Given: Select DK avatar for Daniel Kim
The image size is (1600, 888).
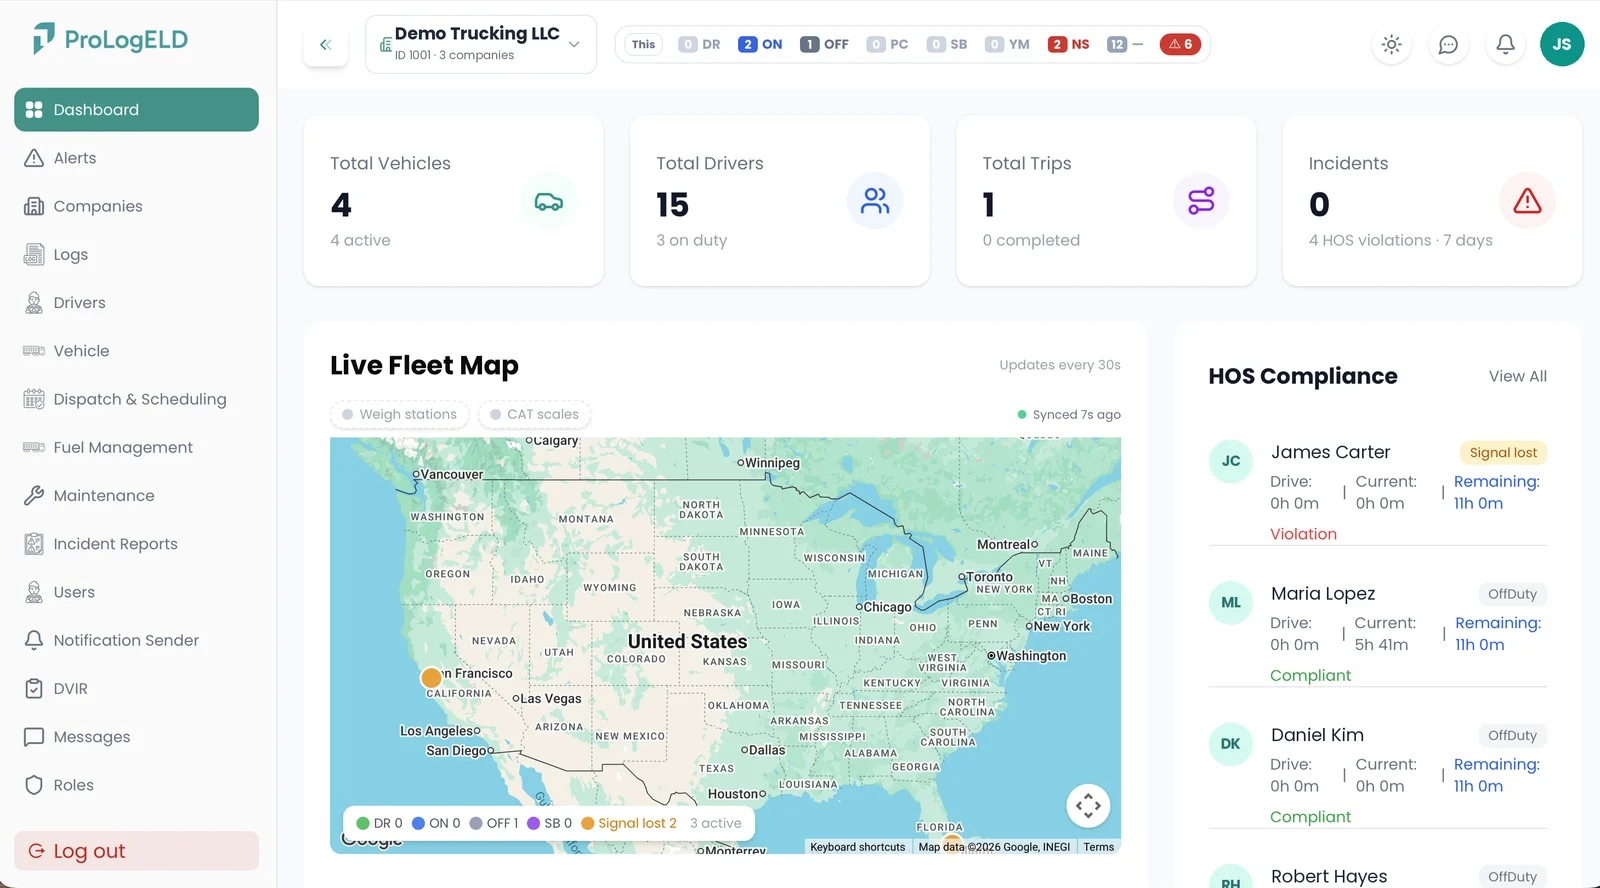Looking at the screenshot, I should 1231,744.
